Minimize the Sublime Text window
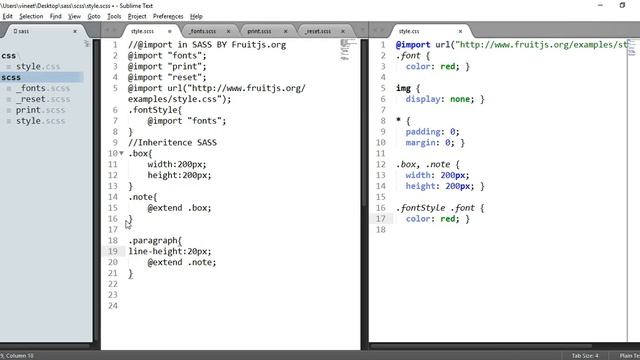Screen dimensions: 640x360 click(x=600, y=5)
